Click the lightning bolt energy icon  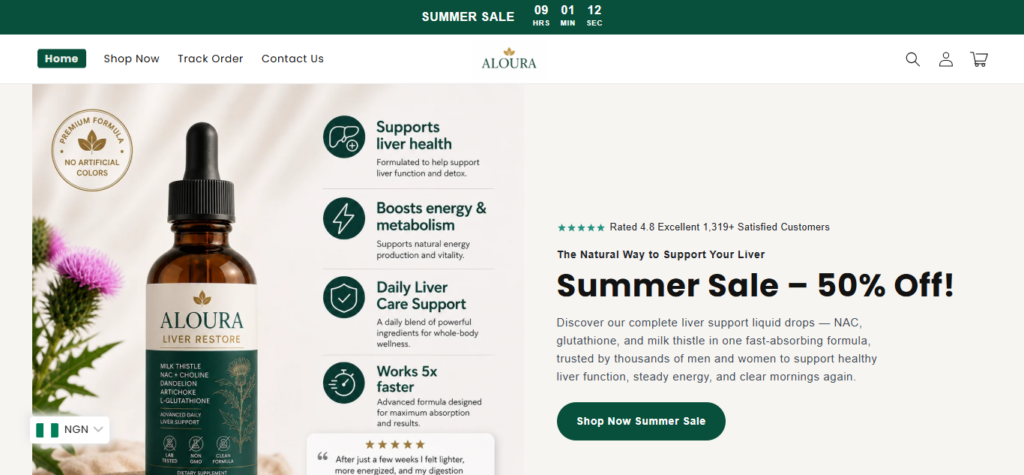(344, 218)
